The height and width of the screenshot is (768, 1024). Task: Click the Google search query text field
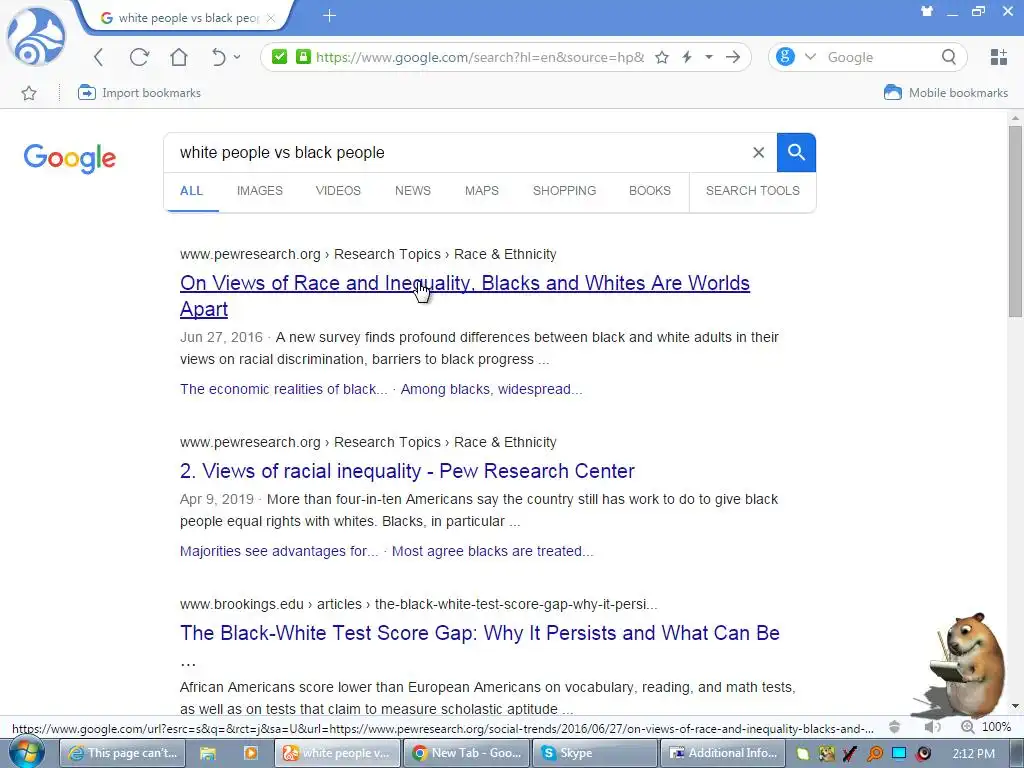point(457,152)
